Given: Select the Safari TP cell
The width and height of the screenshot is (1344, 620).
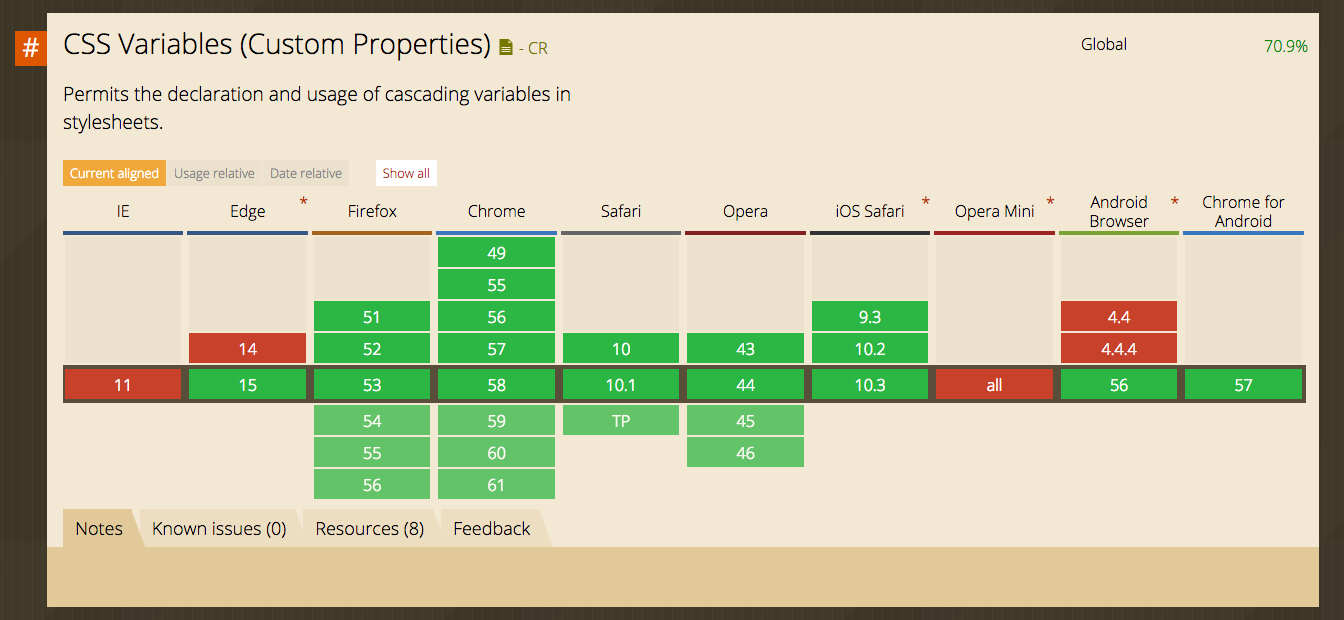Looking at the screenshot, I should point(621,421).
